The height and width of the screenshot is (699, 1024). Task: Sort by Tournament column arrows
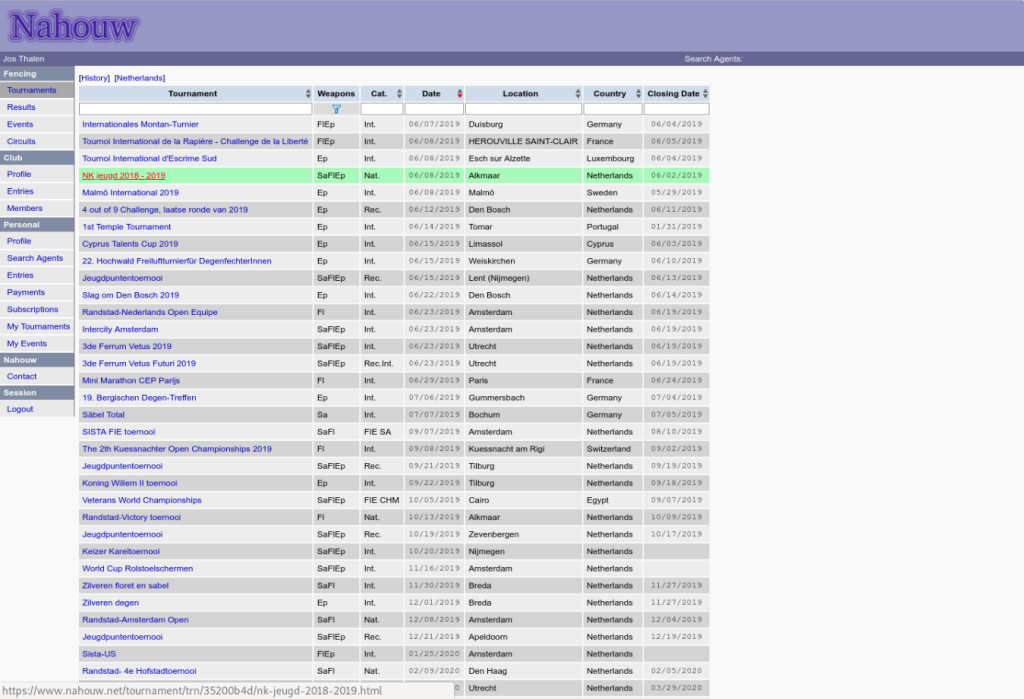coord(308,94)
